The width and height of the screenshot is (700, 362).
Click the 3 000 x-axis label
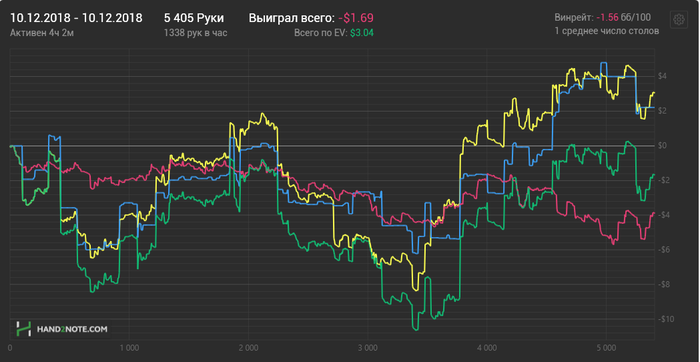[367, 347]
